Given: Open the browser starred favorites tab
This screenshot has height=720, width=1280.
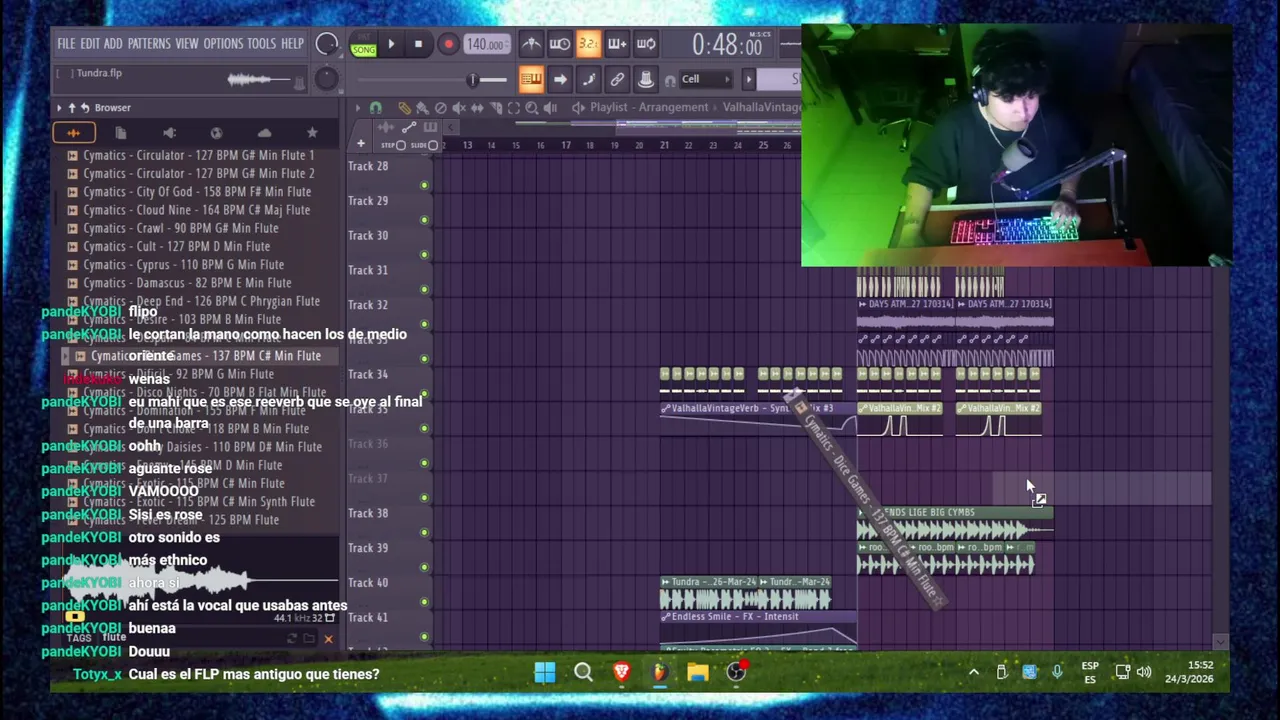Looking at the screenshot, I should coord(312,132).
